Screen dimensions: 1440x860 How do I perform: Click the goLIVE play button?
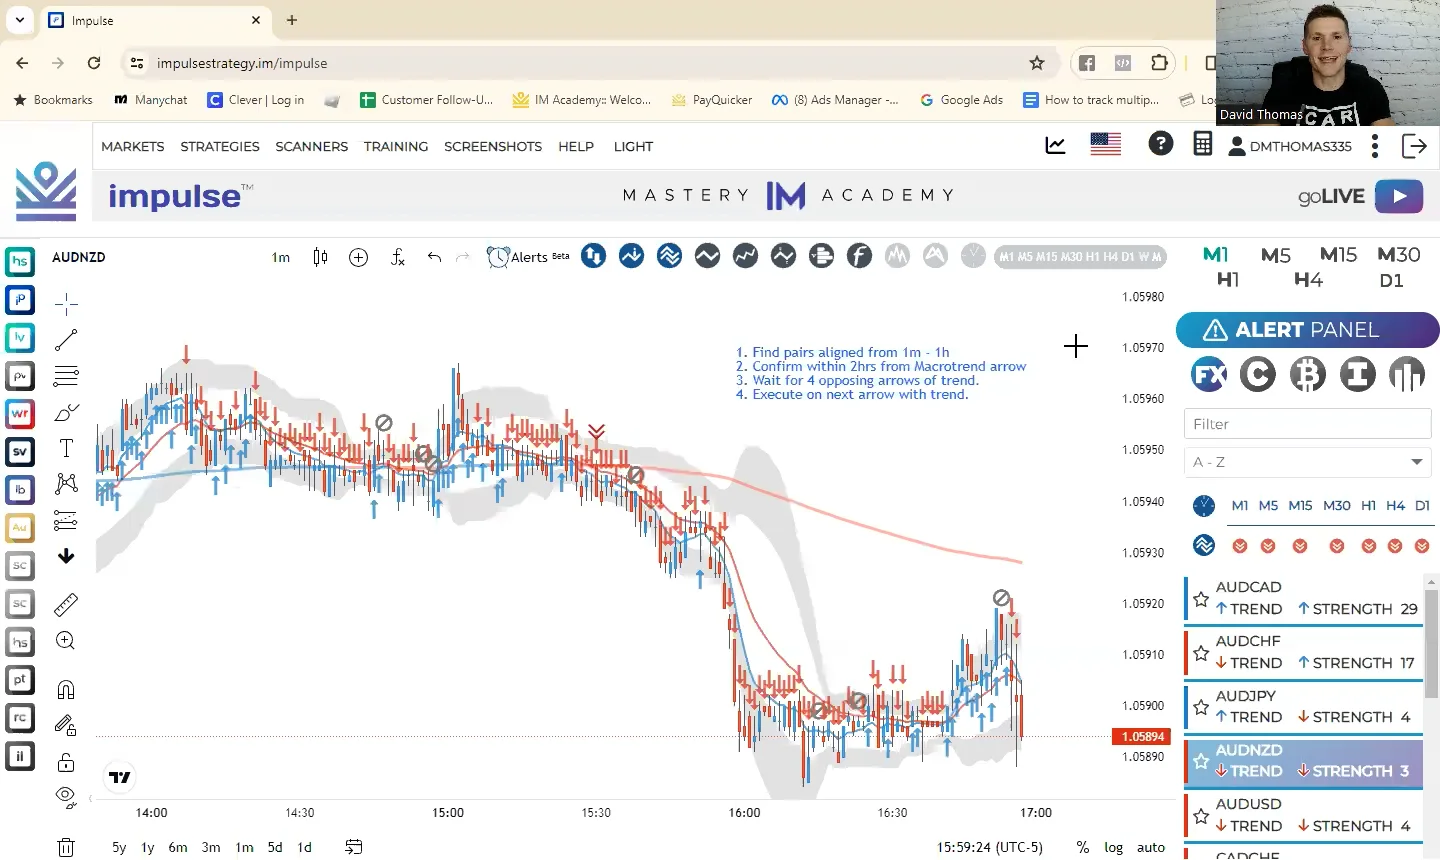(x=1398, y=196)
